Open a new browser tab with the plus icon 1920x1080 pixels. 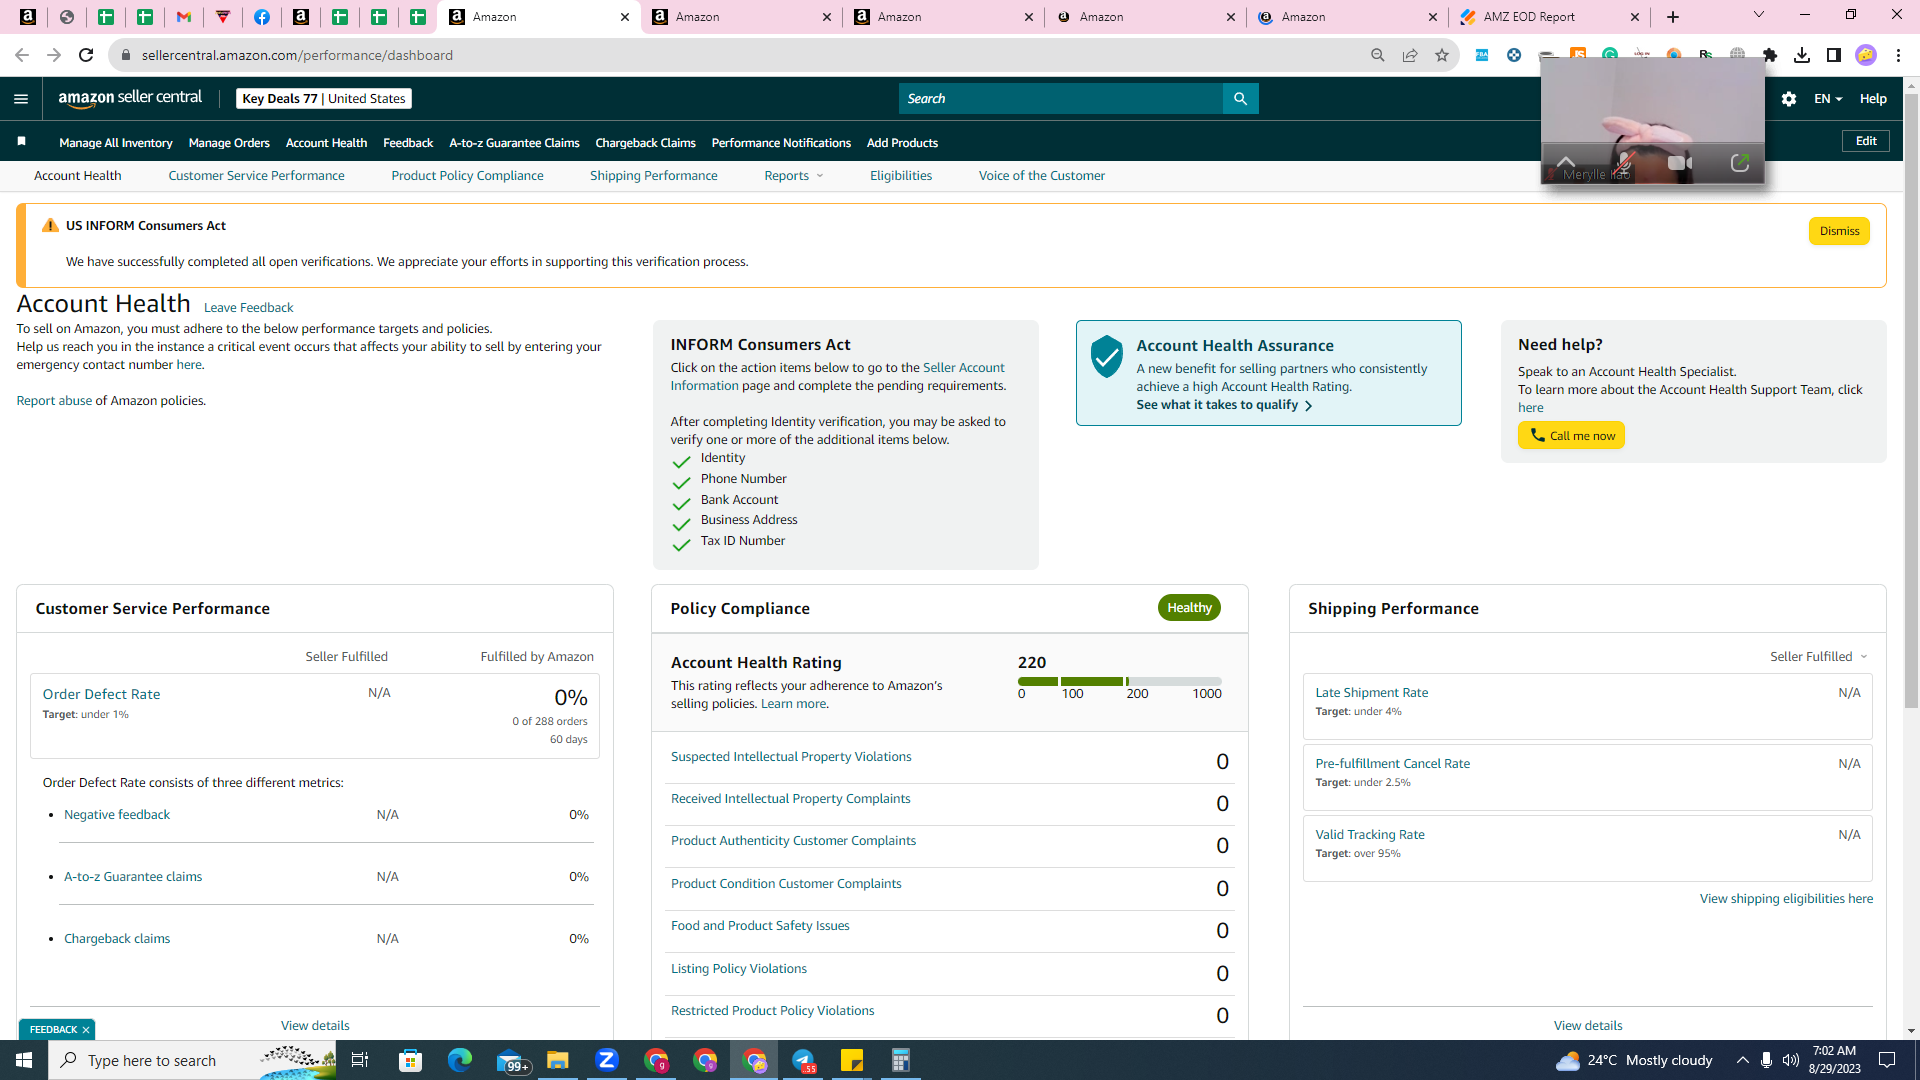1673,17
